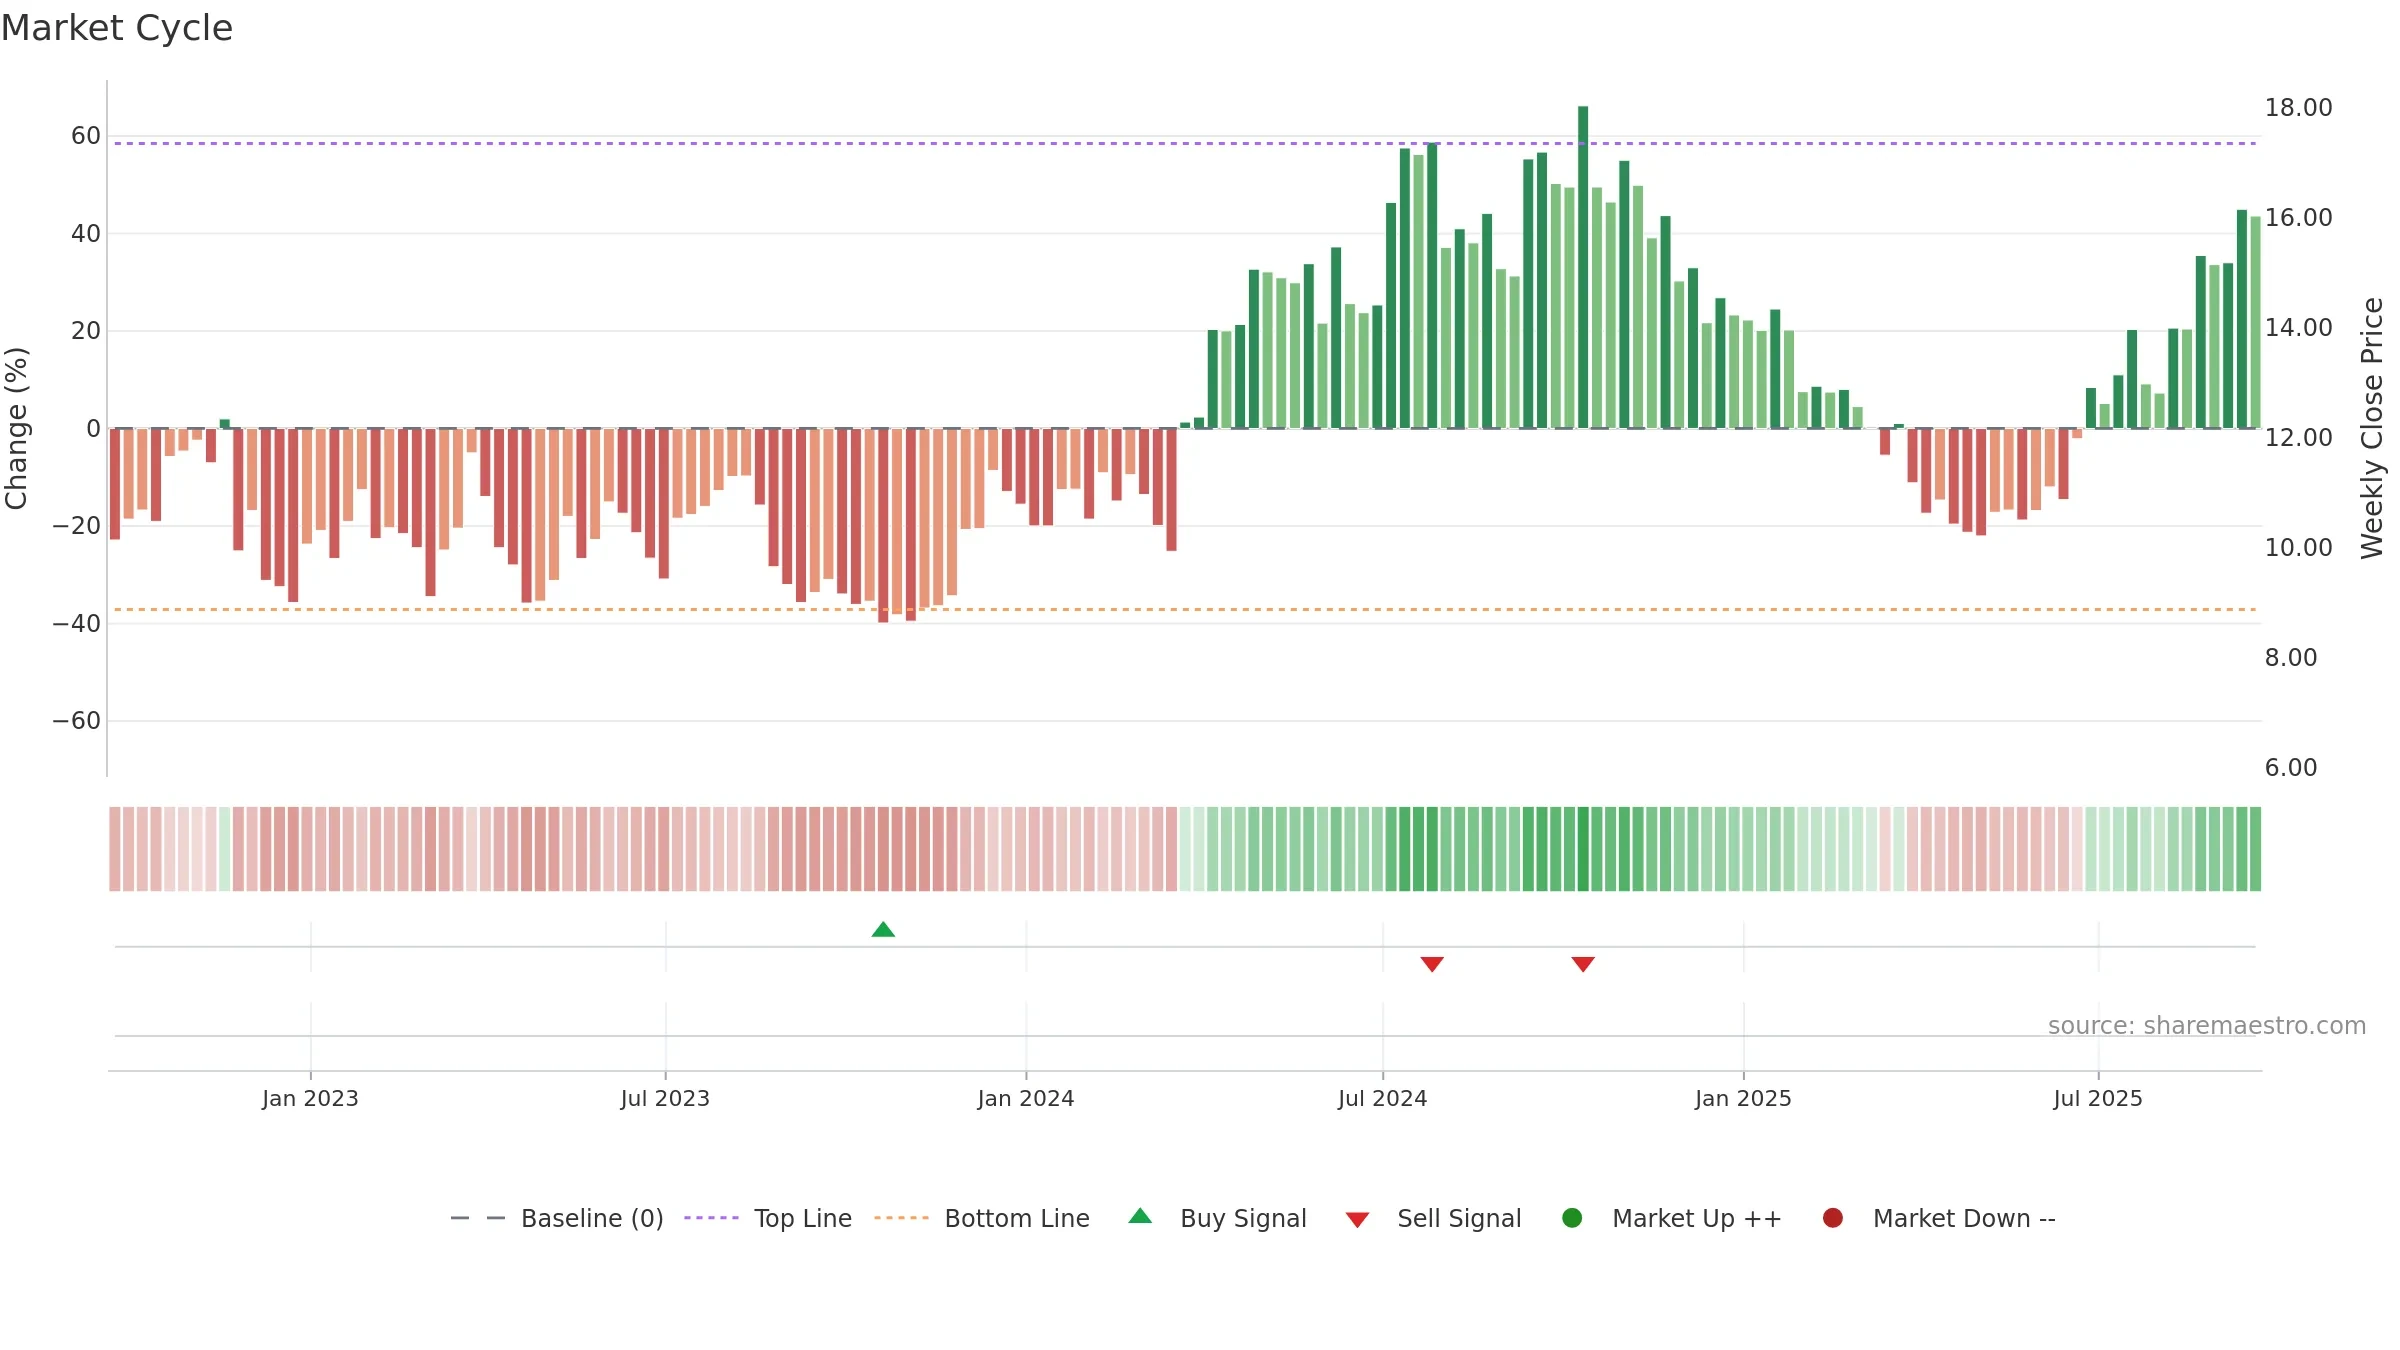Click the grey dashed Baseline sample in the legend
This screenshot has width=2400, height=1350.
[x=478, y=1218]
